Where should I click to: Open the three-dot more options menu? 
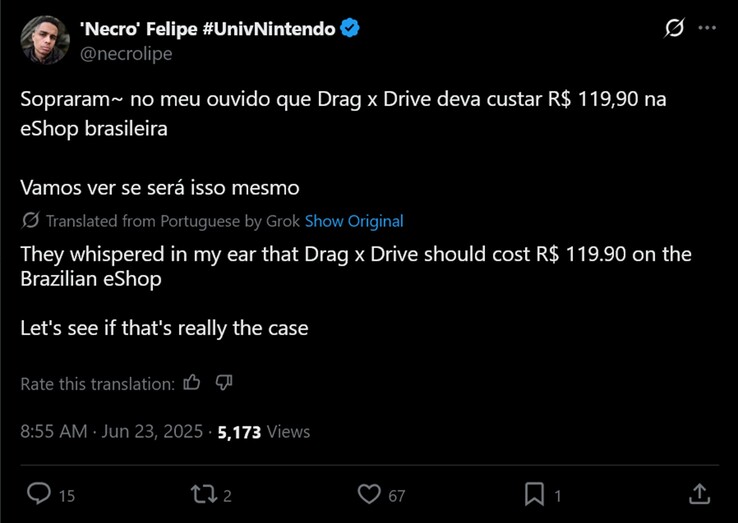[707, 29]
